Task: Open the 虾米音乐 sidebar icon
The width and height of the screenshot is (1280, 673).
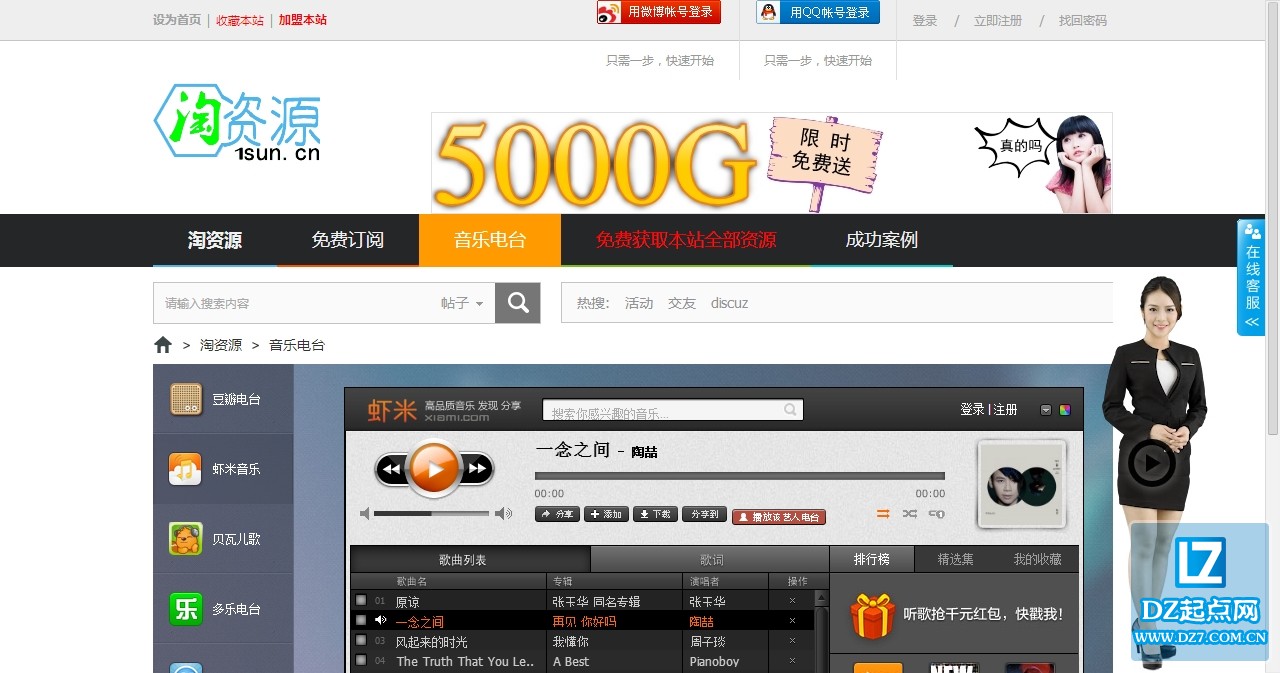Action: 186,468
